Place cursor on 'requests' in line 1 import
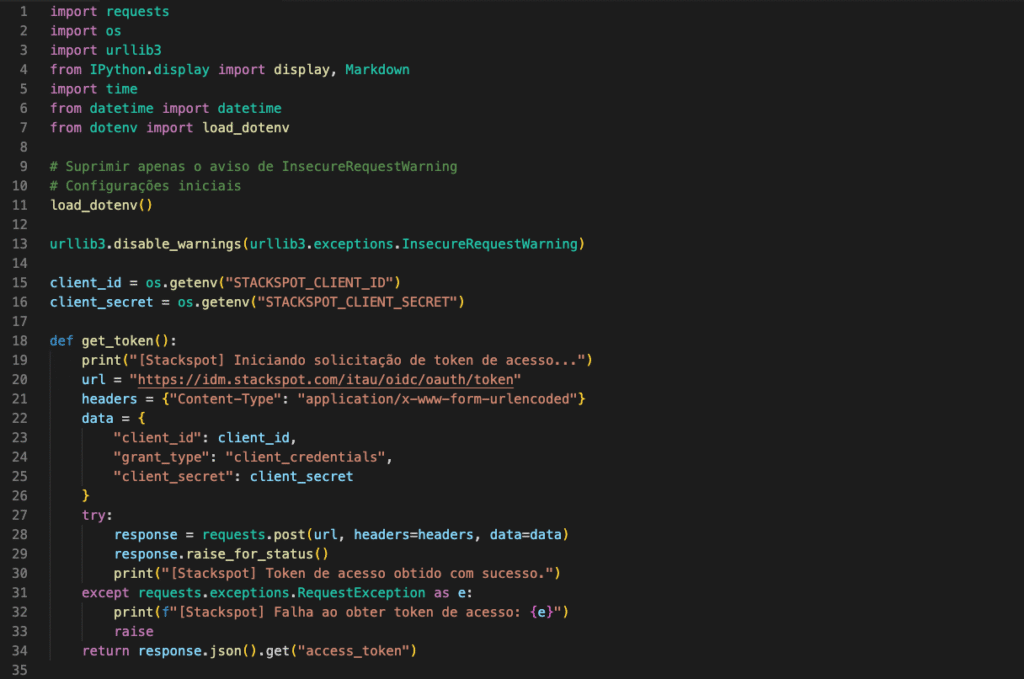The width and height of the screenshot is (1024, 679). (137, 11)
